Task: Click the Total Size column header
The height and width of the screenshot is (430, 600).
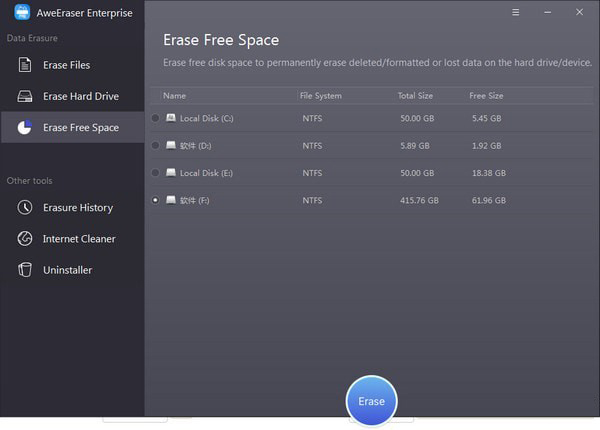Action: click(414, 96)
